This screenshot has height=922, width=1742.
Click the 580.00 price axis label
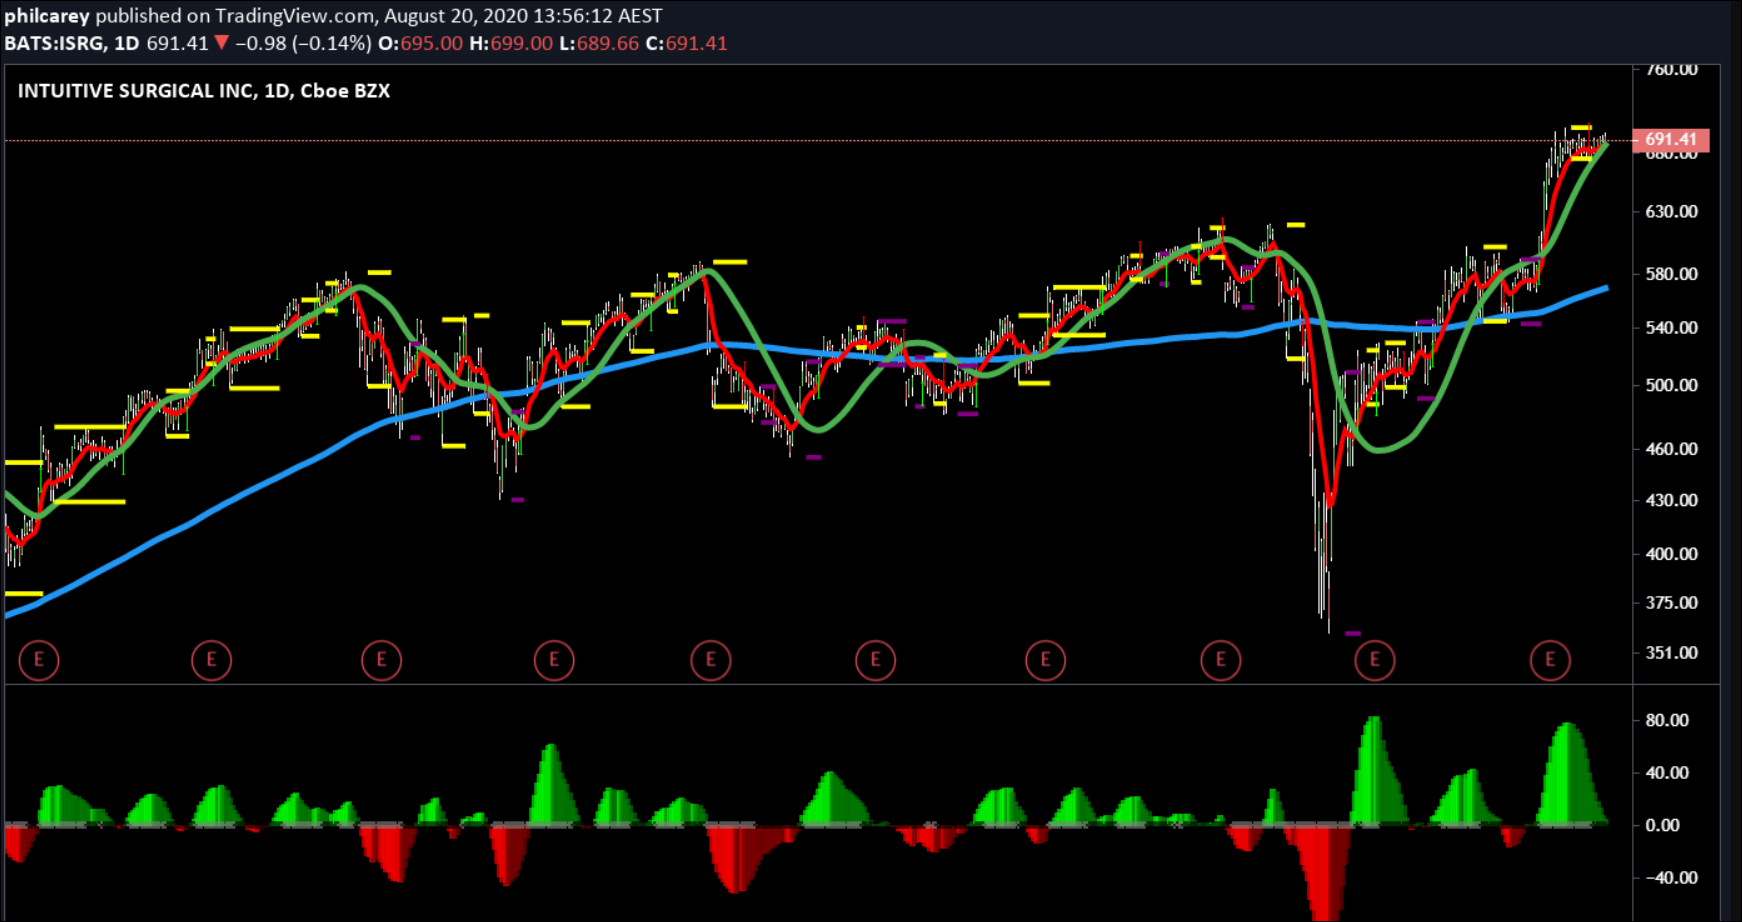pyautogui.click(x=1672, y=273)
